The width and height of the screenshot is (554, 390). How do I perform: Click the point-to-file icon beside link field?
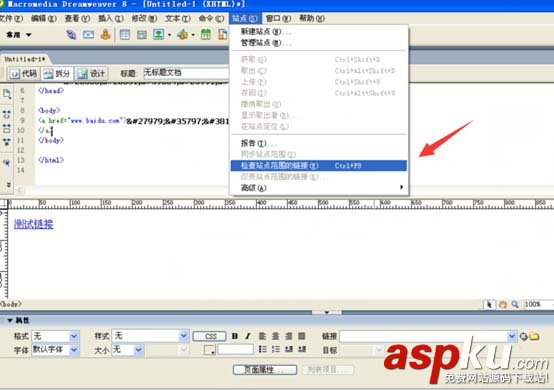(524, 337)
